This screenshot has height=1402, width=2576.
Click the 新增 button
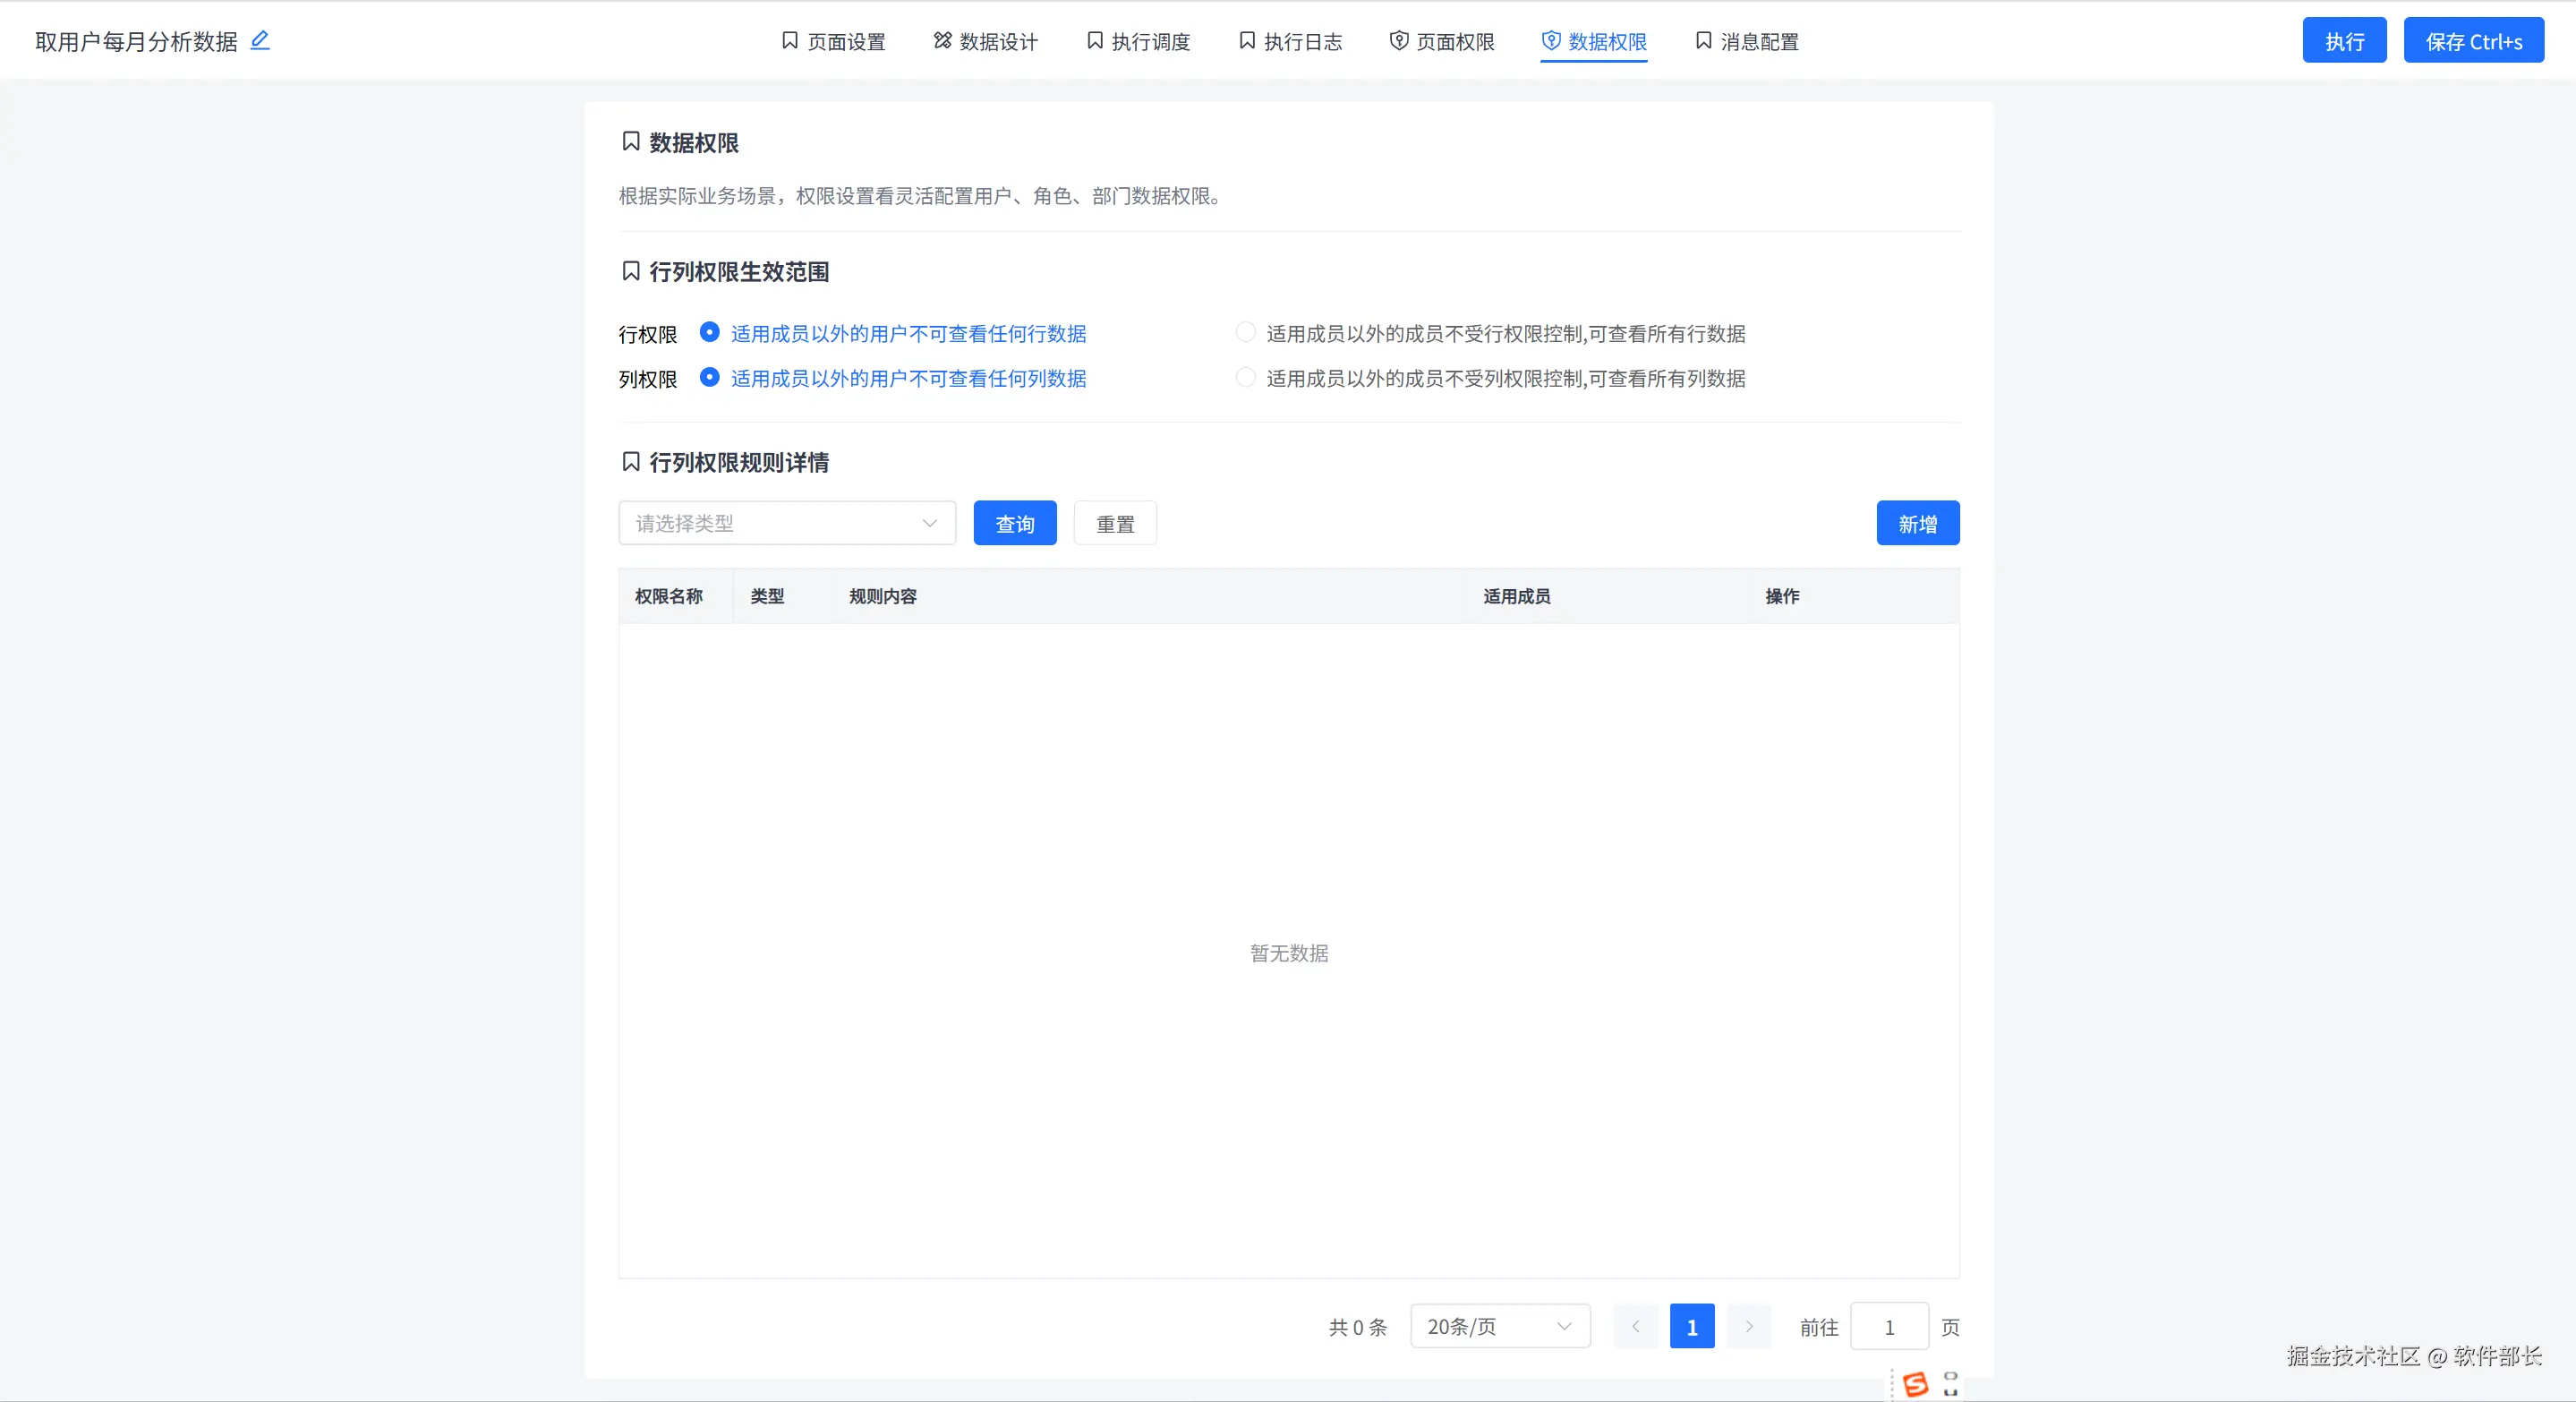click(1917, 523)
